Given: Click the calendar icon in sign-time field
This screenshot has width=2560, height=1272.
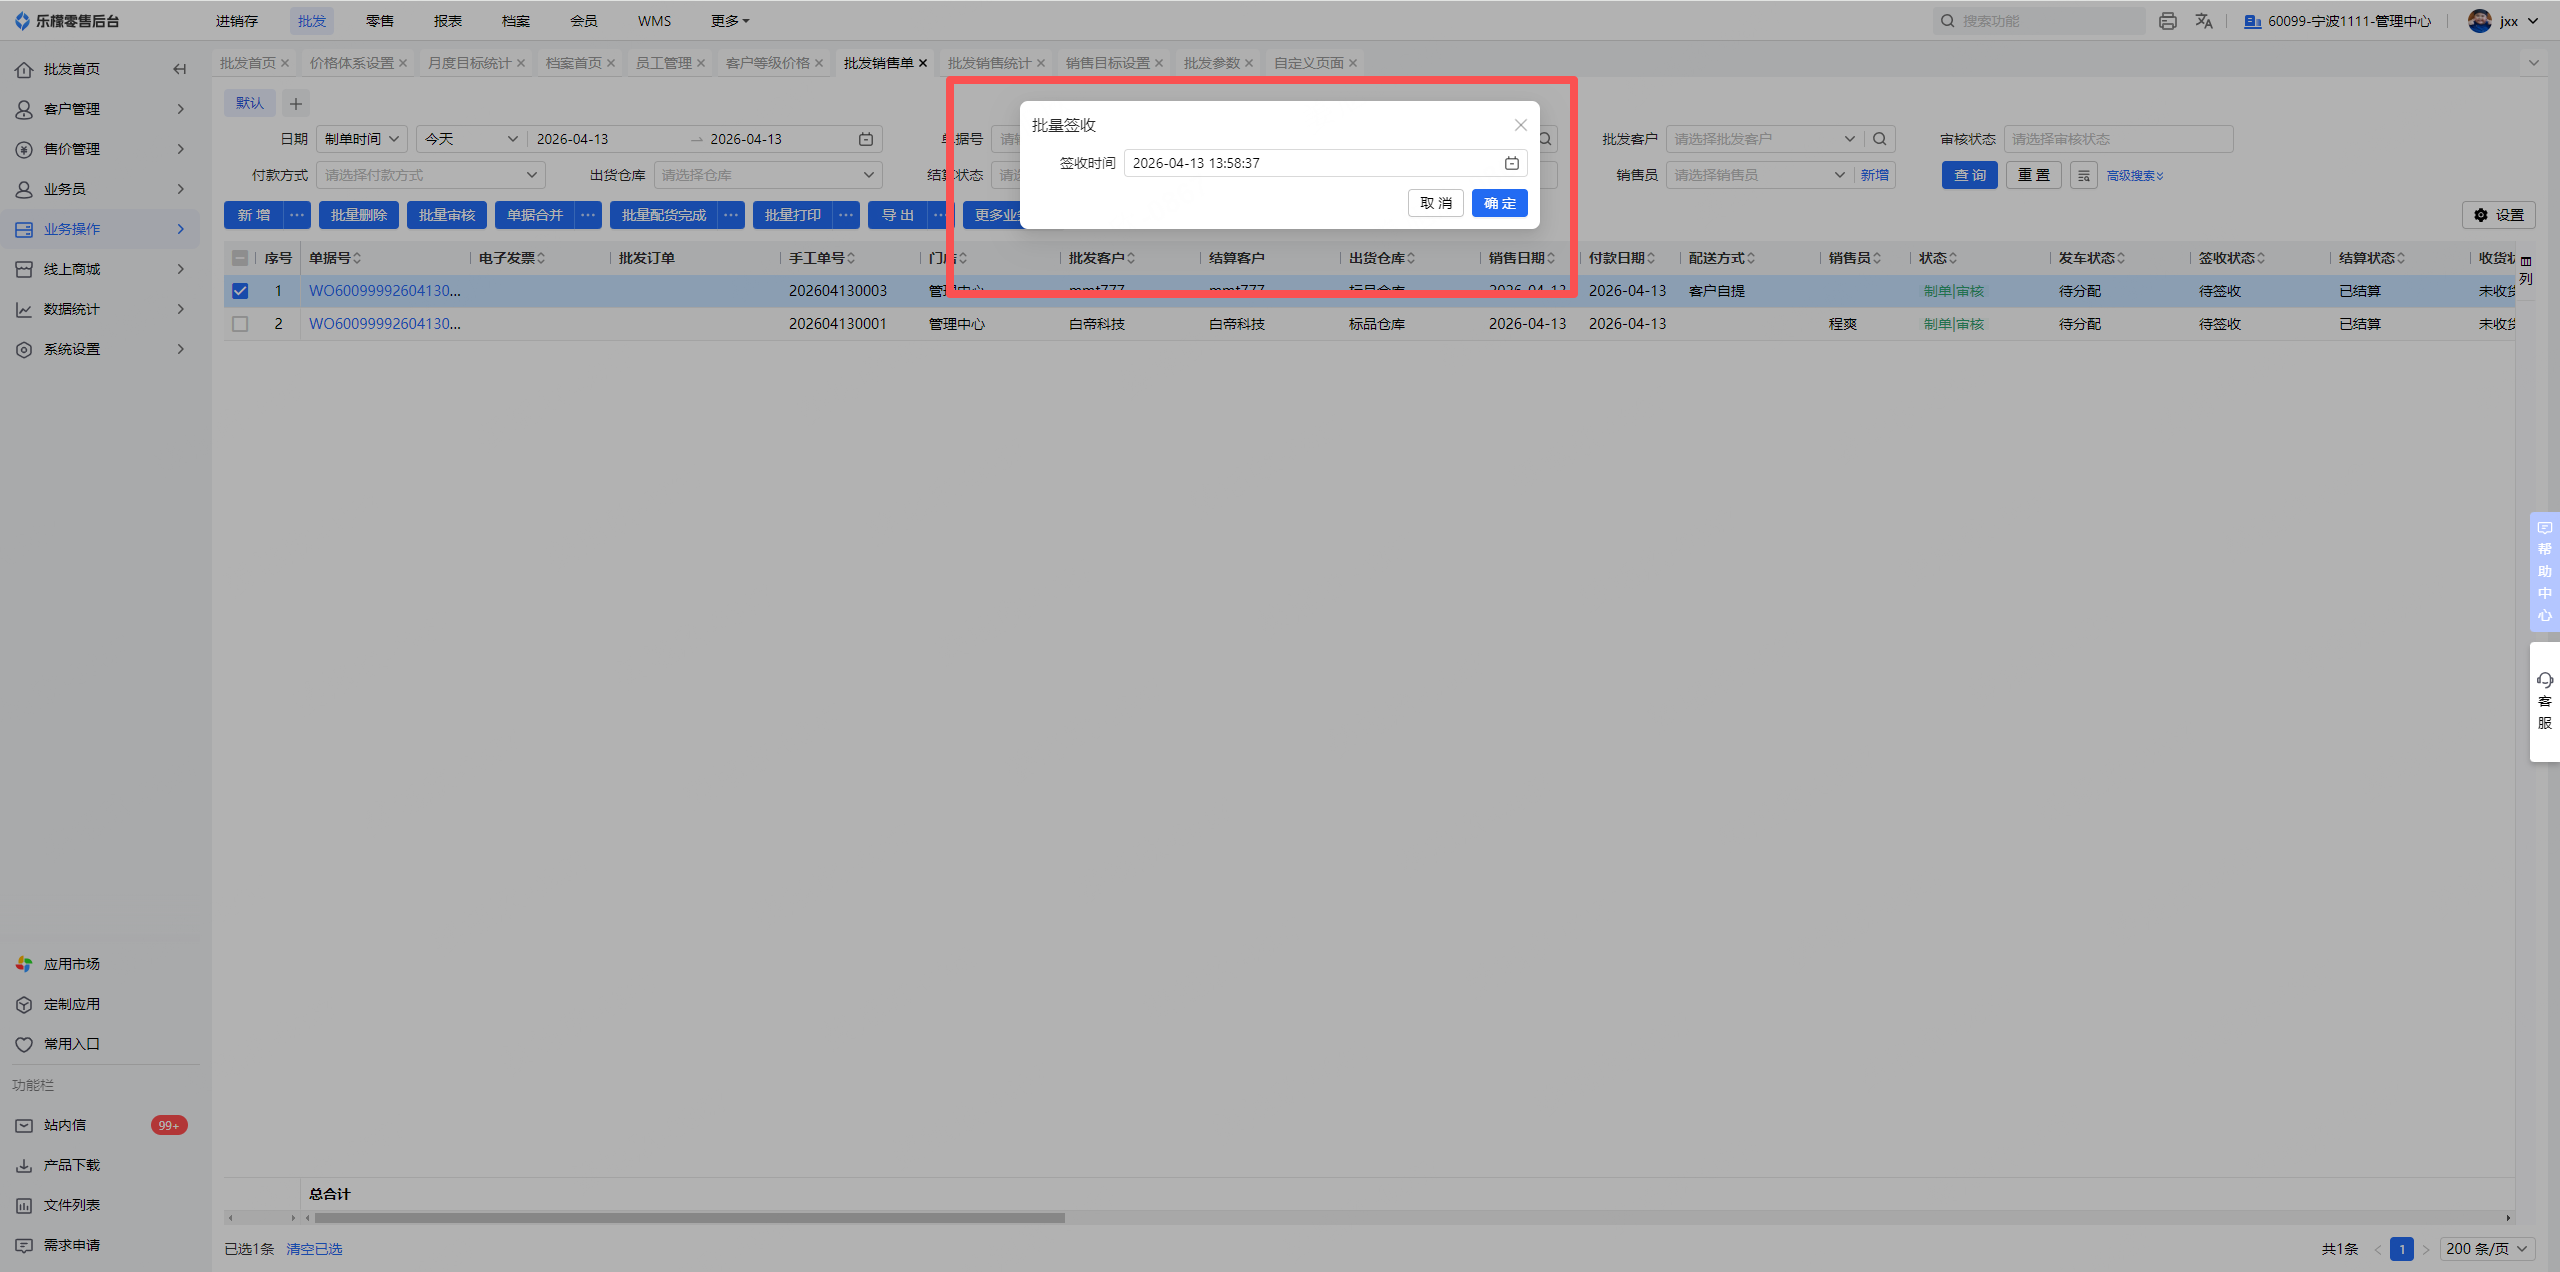Looking at the screenshot, I should click(x=1511, y=163).
